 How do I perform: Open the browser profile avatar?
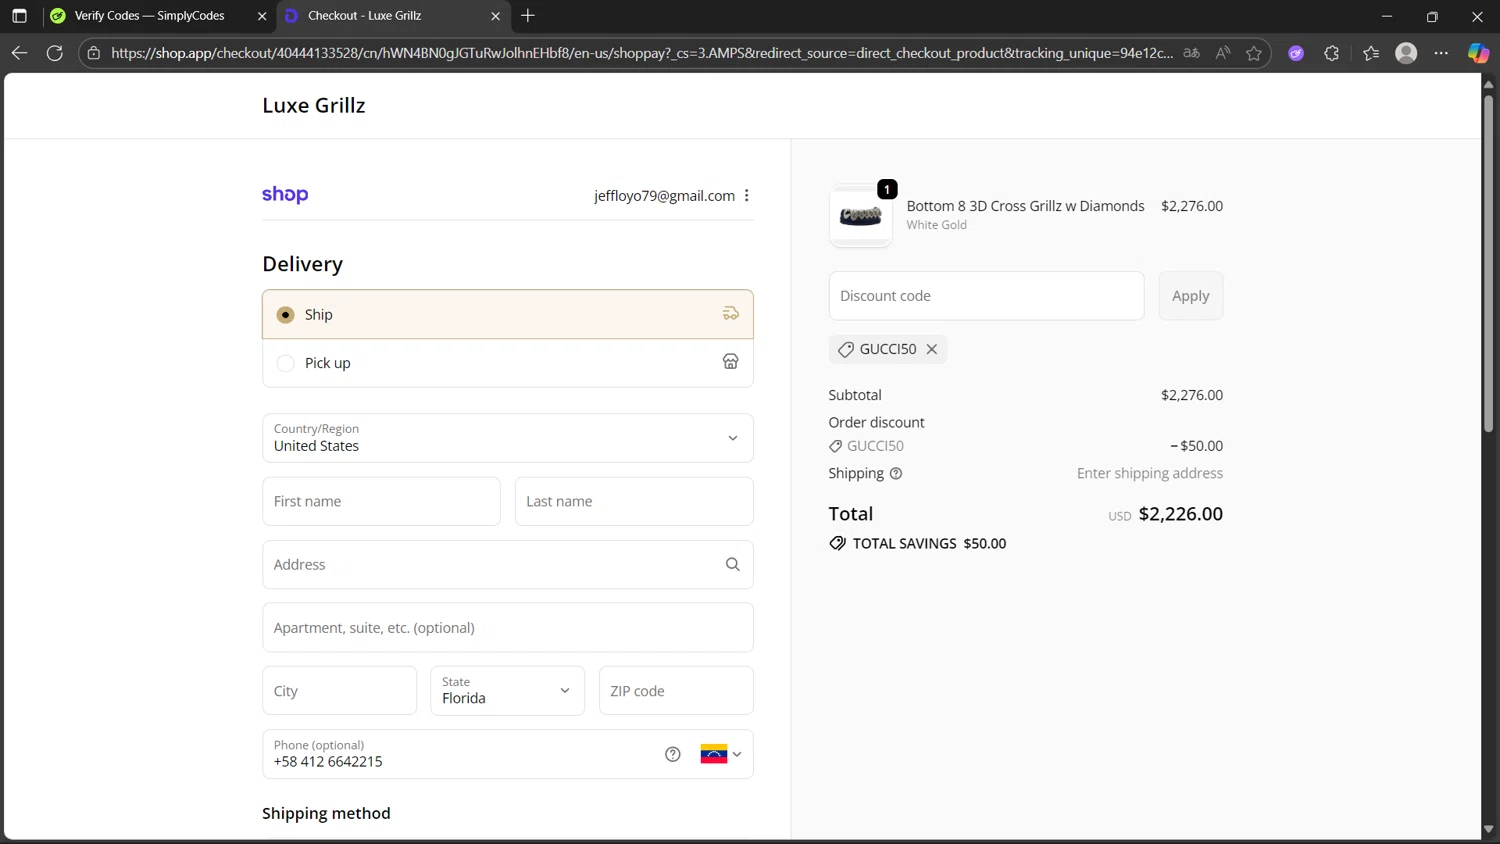click(x=1406, y=53)
